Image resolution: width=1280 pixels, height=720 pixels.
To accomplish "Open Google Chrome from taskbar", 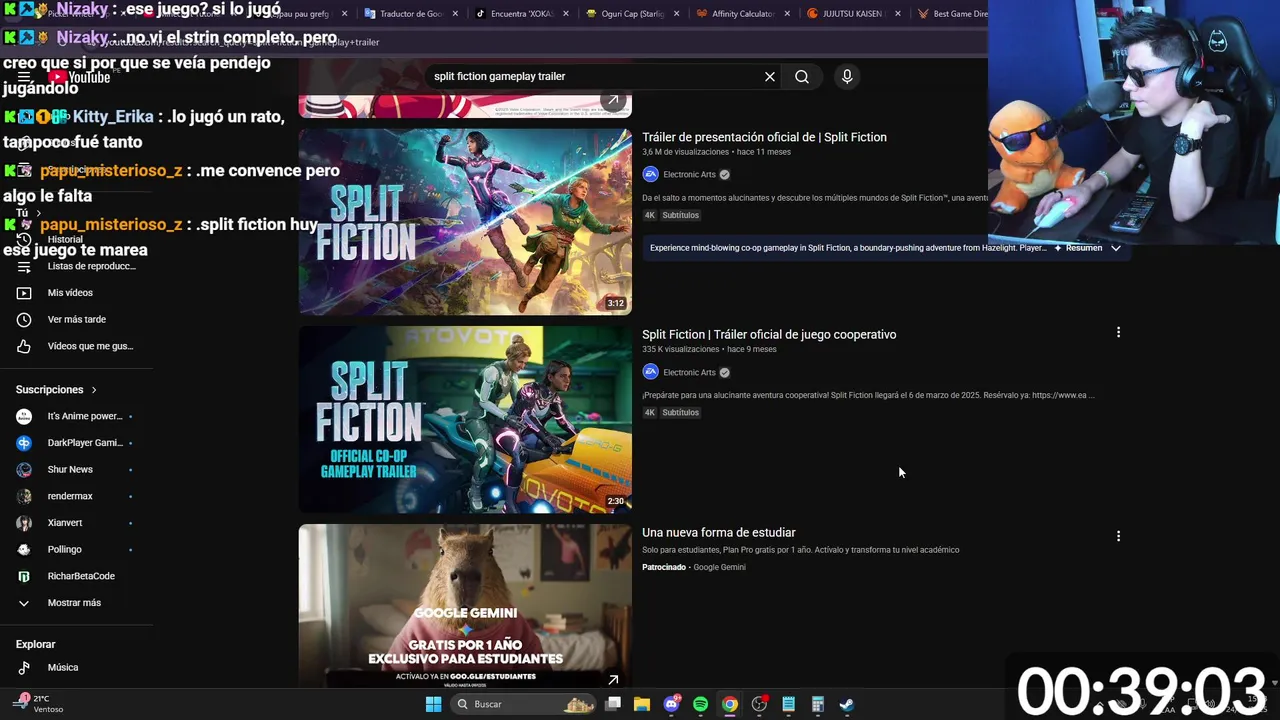I will tap(730, 704).
